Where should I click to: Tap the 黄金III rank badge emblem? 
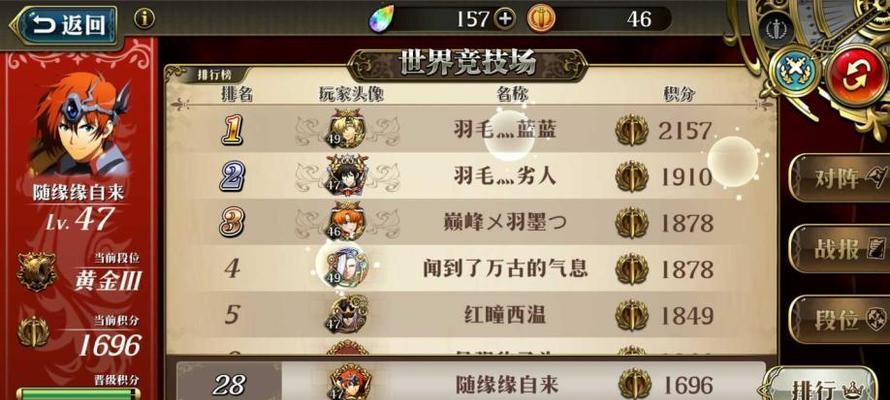point(36,272)
